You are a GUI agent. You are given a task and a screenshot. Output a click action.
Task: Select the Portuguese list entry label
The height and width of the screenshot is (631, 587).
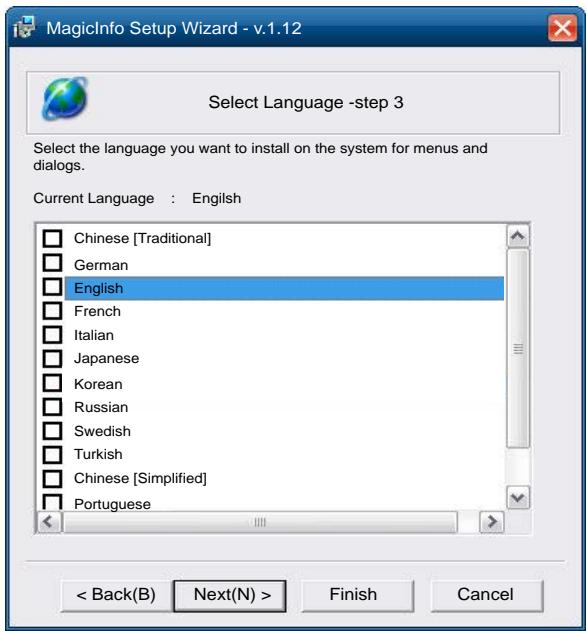[x=112, y=504]
